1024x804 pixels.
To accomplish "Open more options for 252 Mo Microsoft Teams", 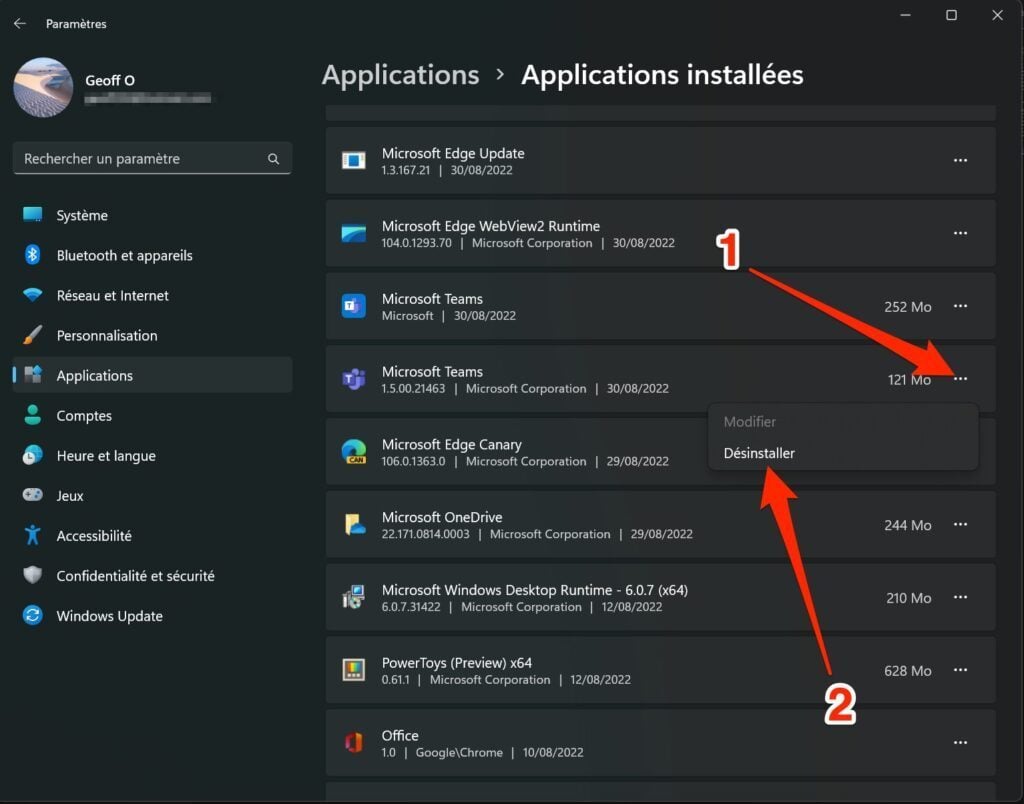I will (x=960, y=306).
